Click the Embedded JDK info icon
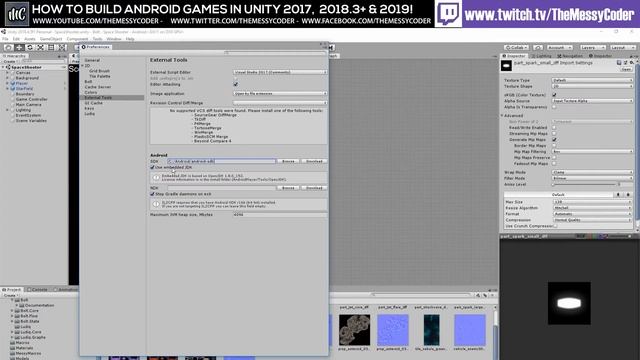Viewport: 640px width, 360px height. (156, 178)
